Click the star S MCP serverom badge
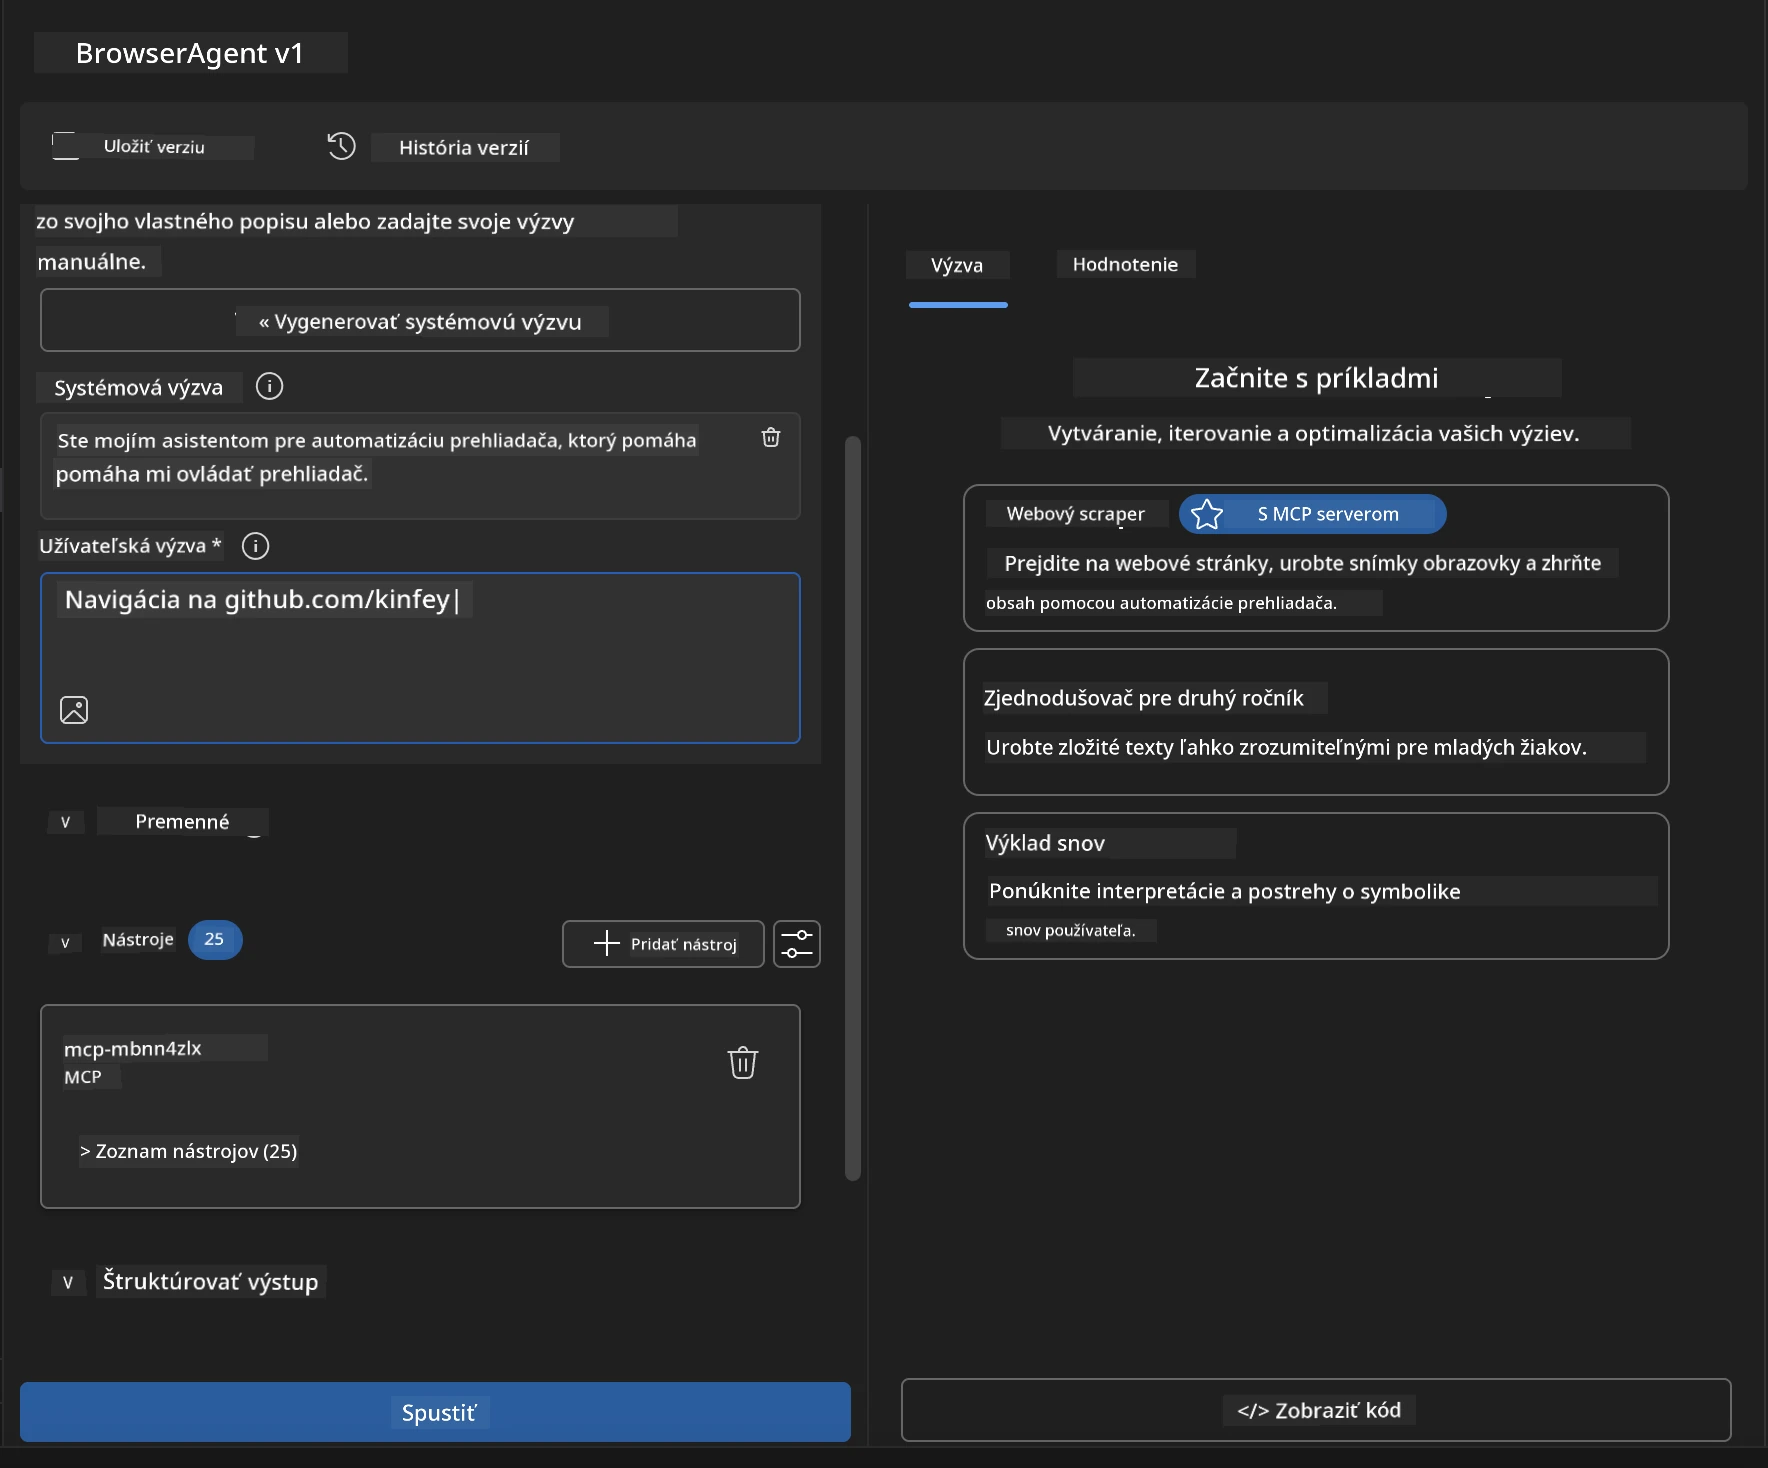 pyautogui.click(x=1312, y=514)
